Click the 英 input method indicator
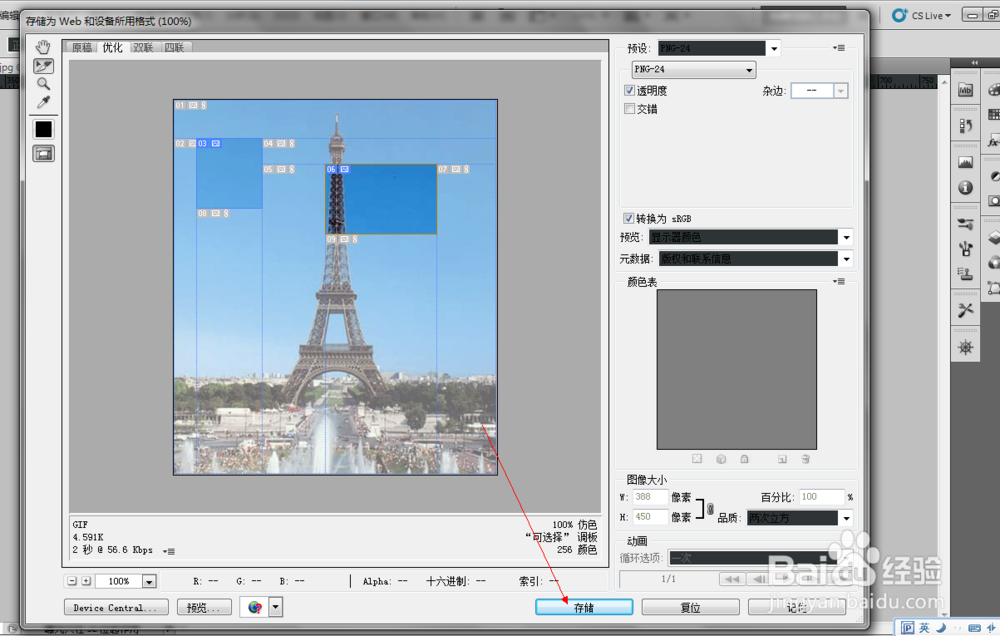The height and width of the screenshot is (636, 1000). tap(924, 628)
